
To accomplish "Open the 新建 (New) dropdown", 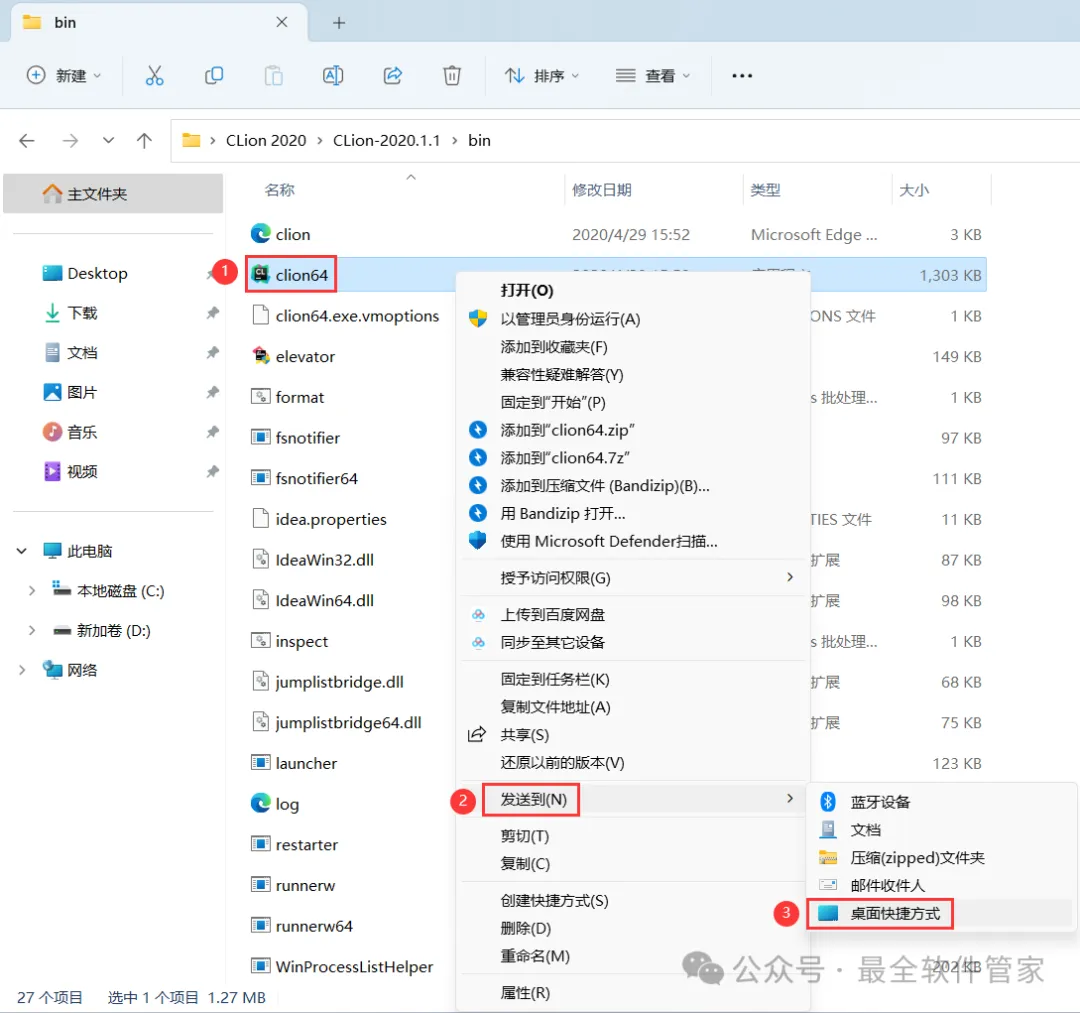I will tap(64, 76).
